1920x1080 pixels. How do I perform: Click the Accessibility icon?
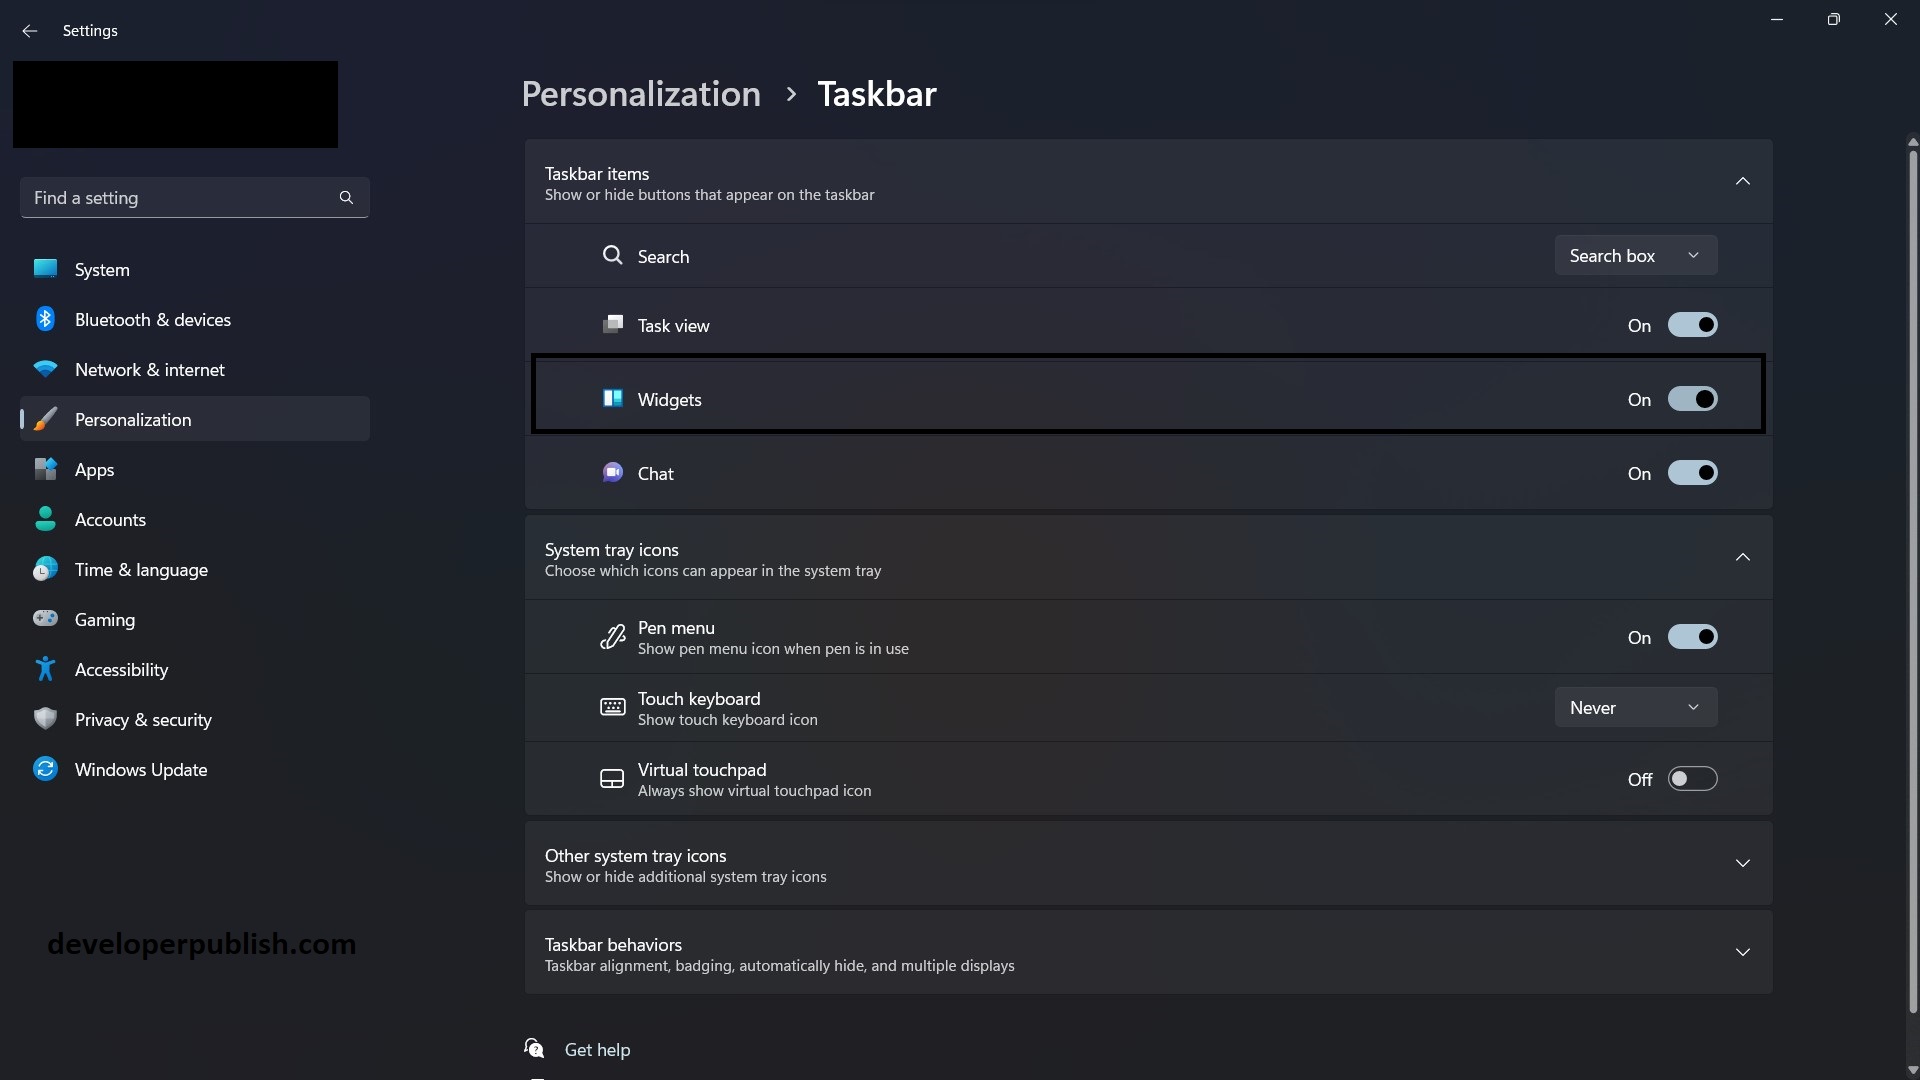[x=45, y=668]
